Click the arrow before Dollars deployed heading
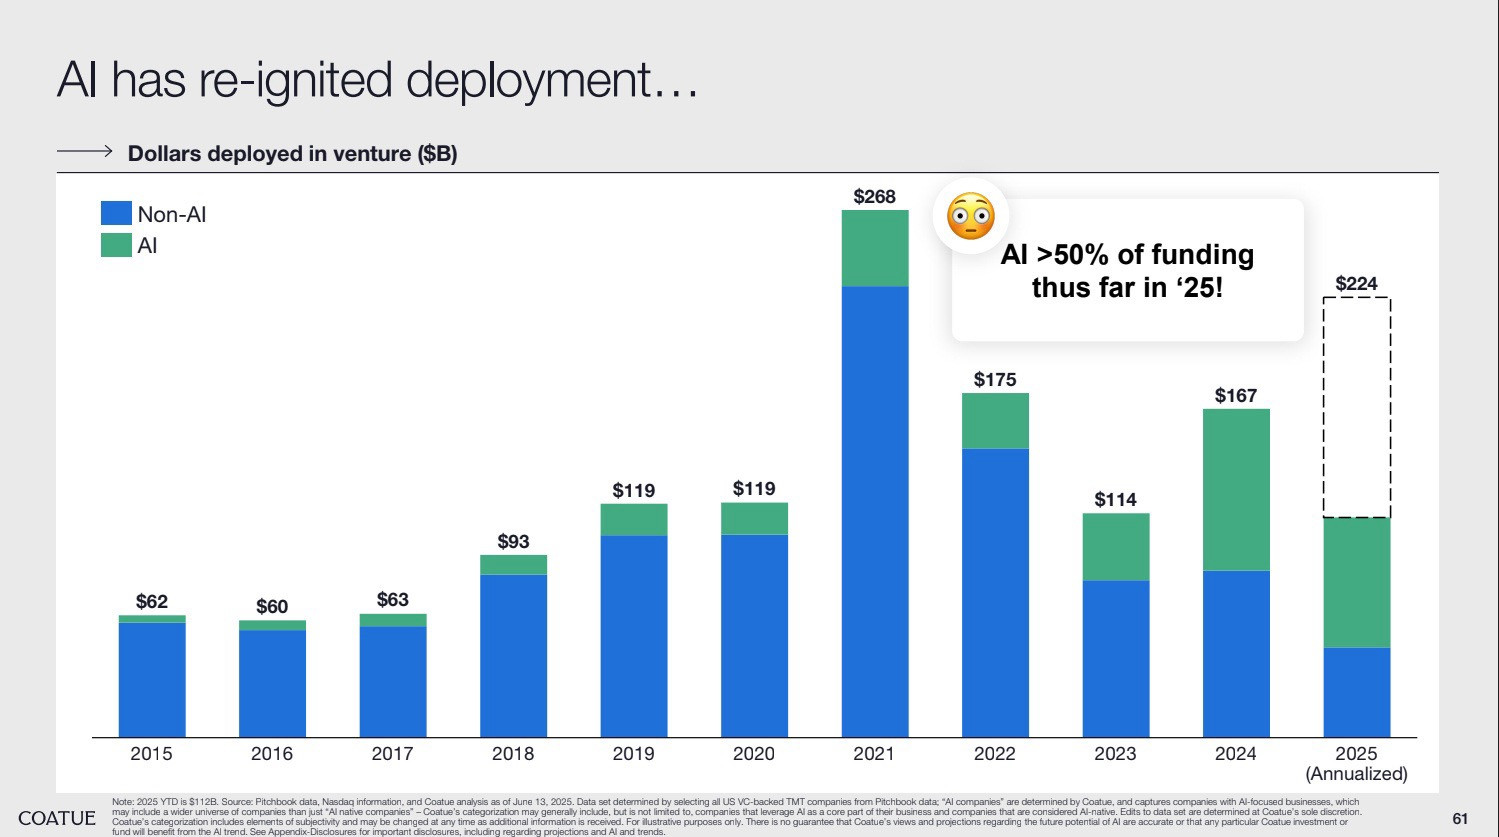Viewport: 1499px width, 837px height. click(84, 152)
